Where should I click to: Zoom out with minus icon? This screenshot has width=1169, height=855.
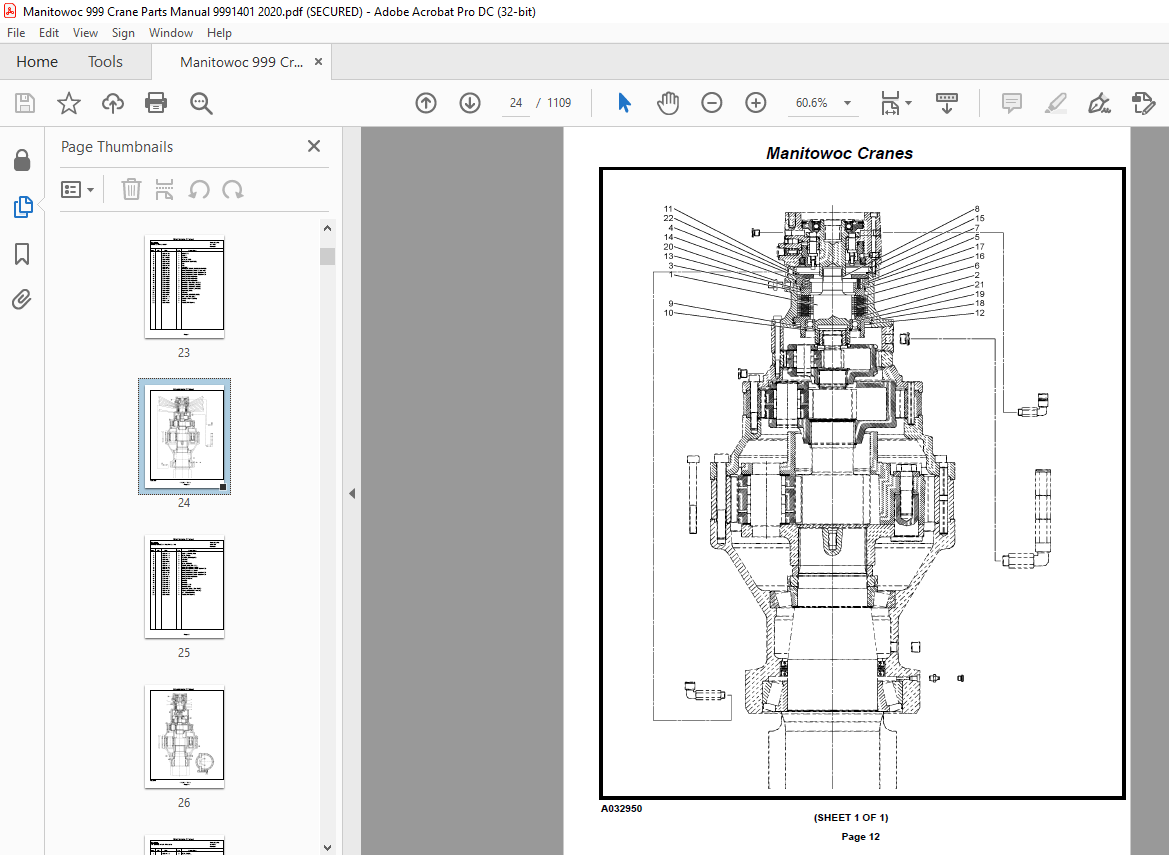point(712,103)
